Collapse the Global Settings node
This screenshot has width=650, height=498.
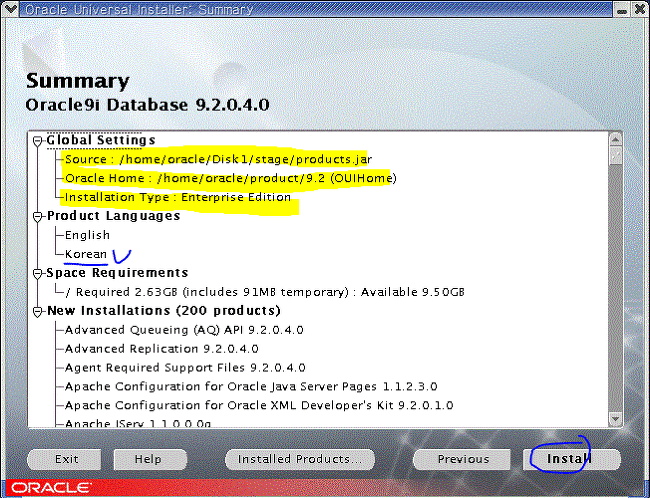click(x=38, y=141)
